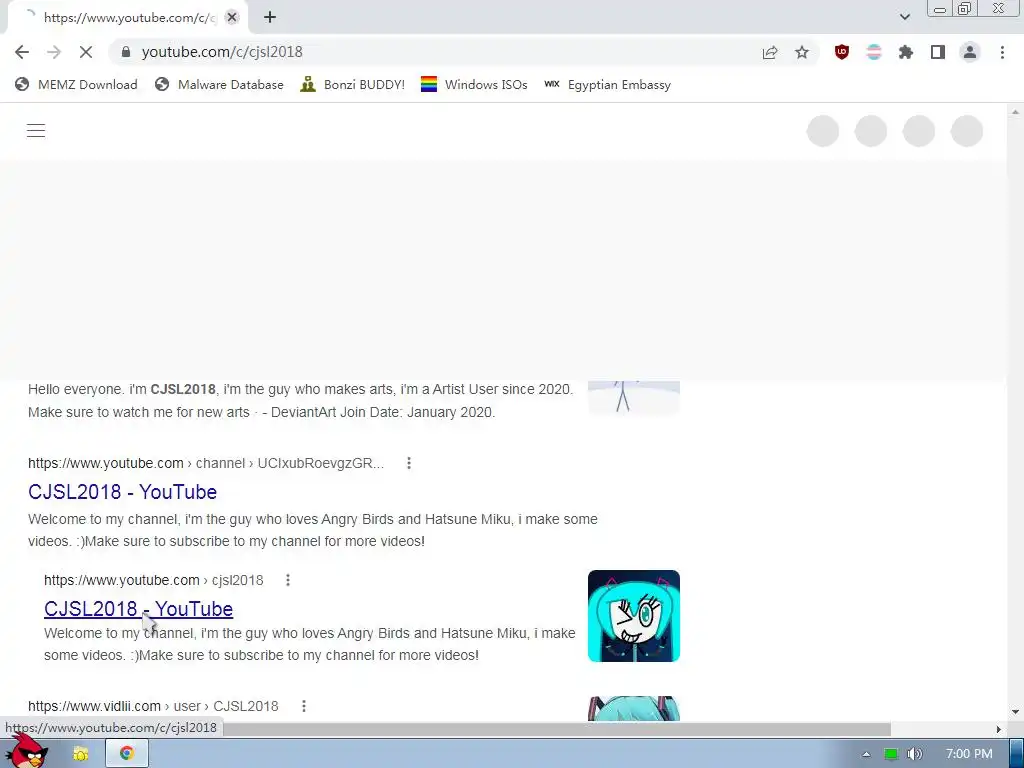The width and height of the screenshot is (1024, 768).
Task: Toggle the browser side panel
Action: point(938,52)
